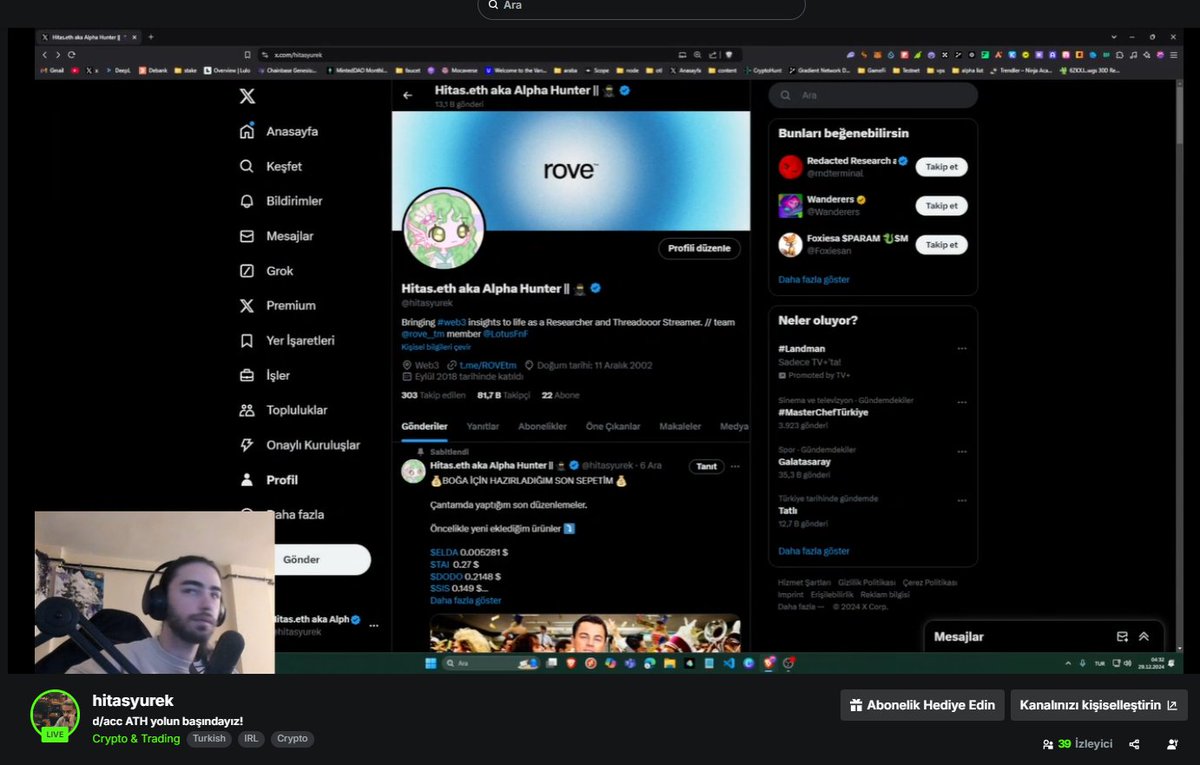Click the 81,7 B Takipçi count

[x=504, y=395]
